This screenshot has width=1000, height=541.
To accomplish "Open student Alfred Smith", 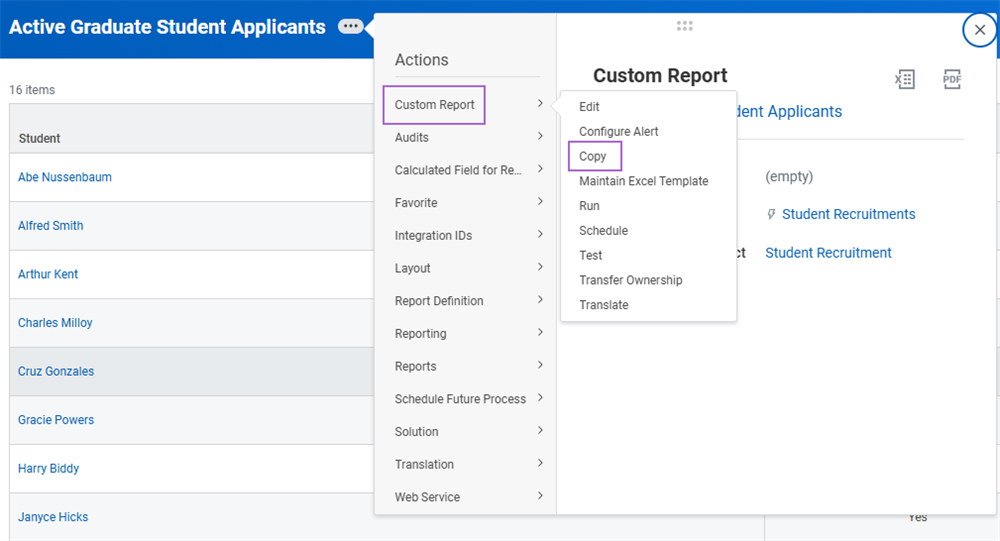I will (50, 226).
